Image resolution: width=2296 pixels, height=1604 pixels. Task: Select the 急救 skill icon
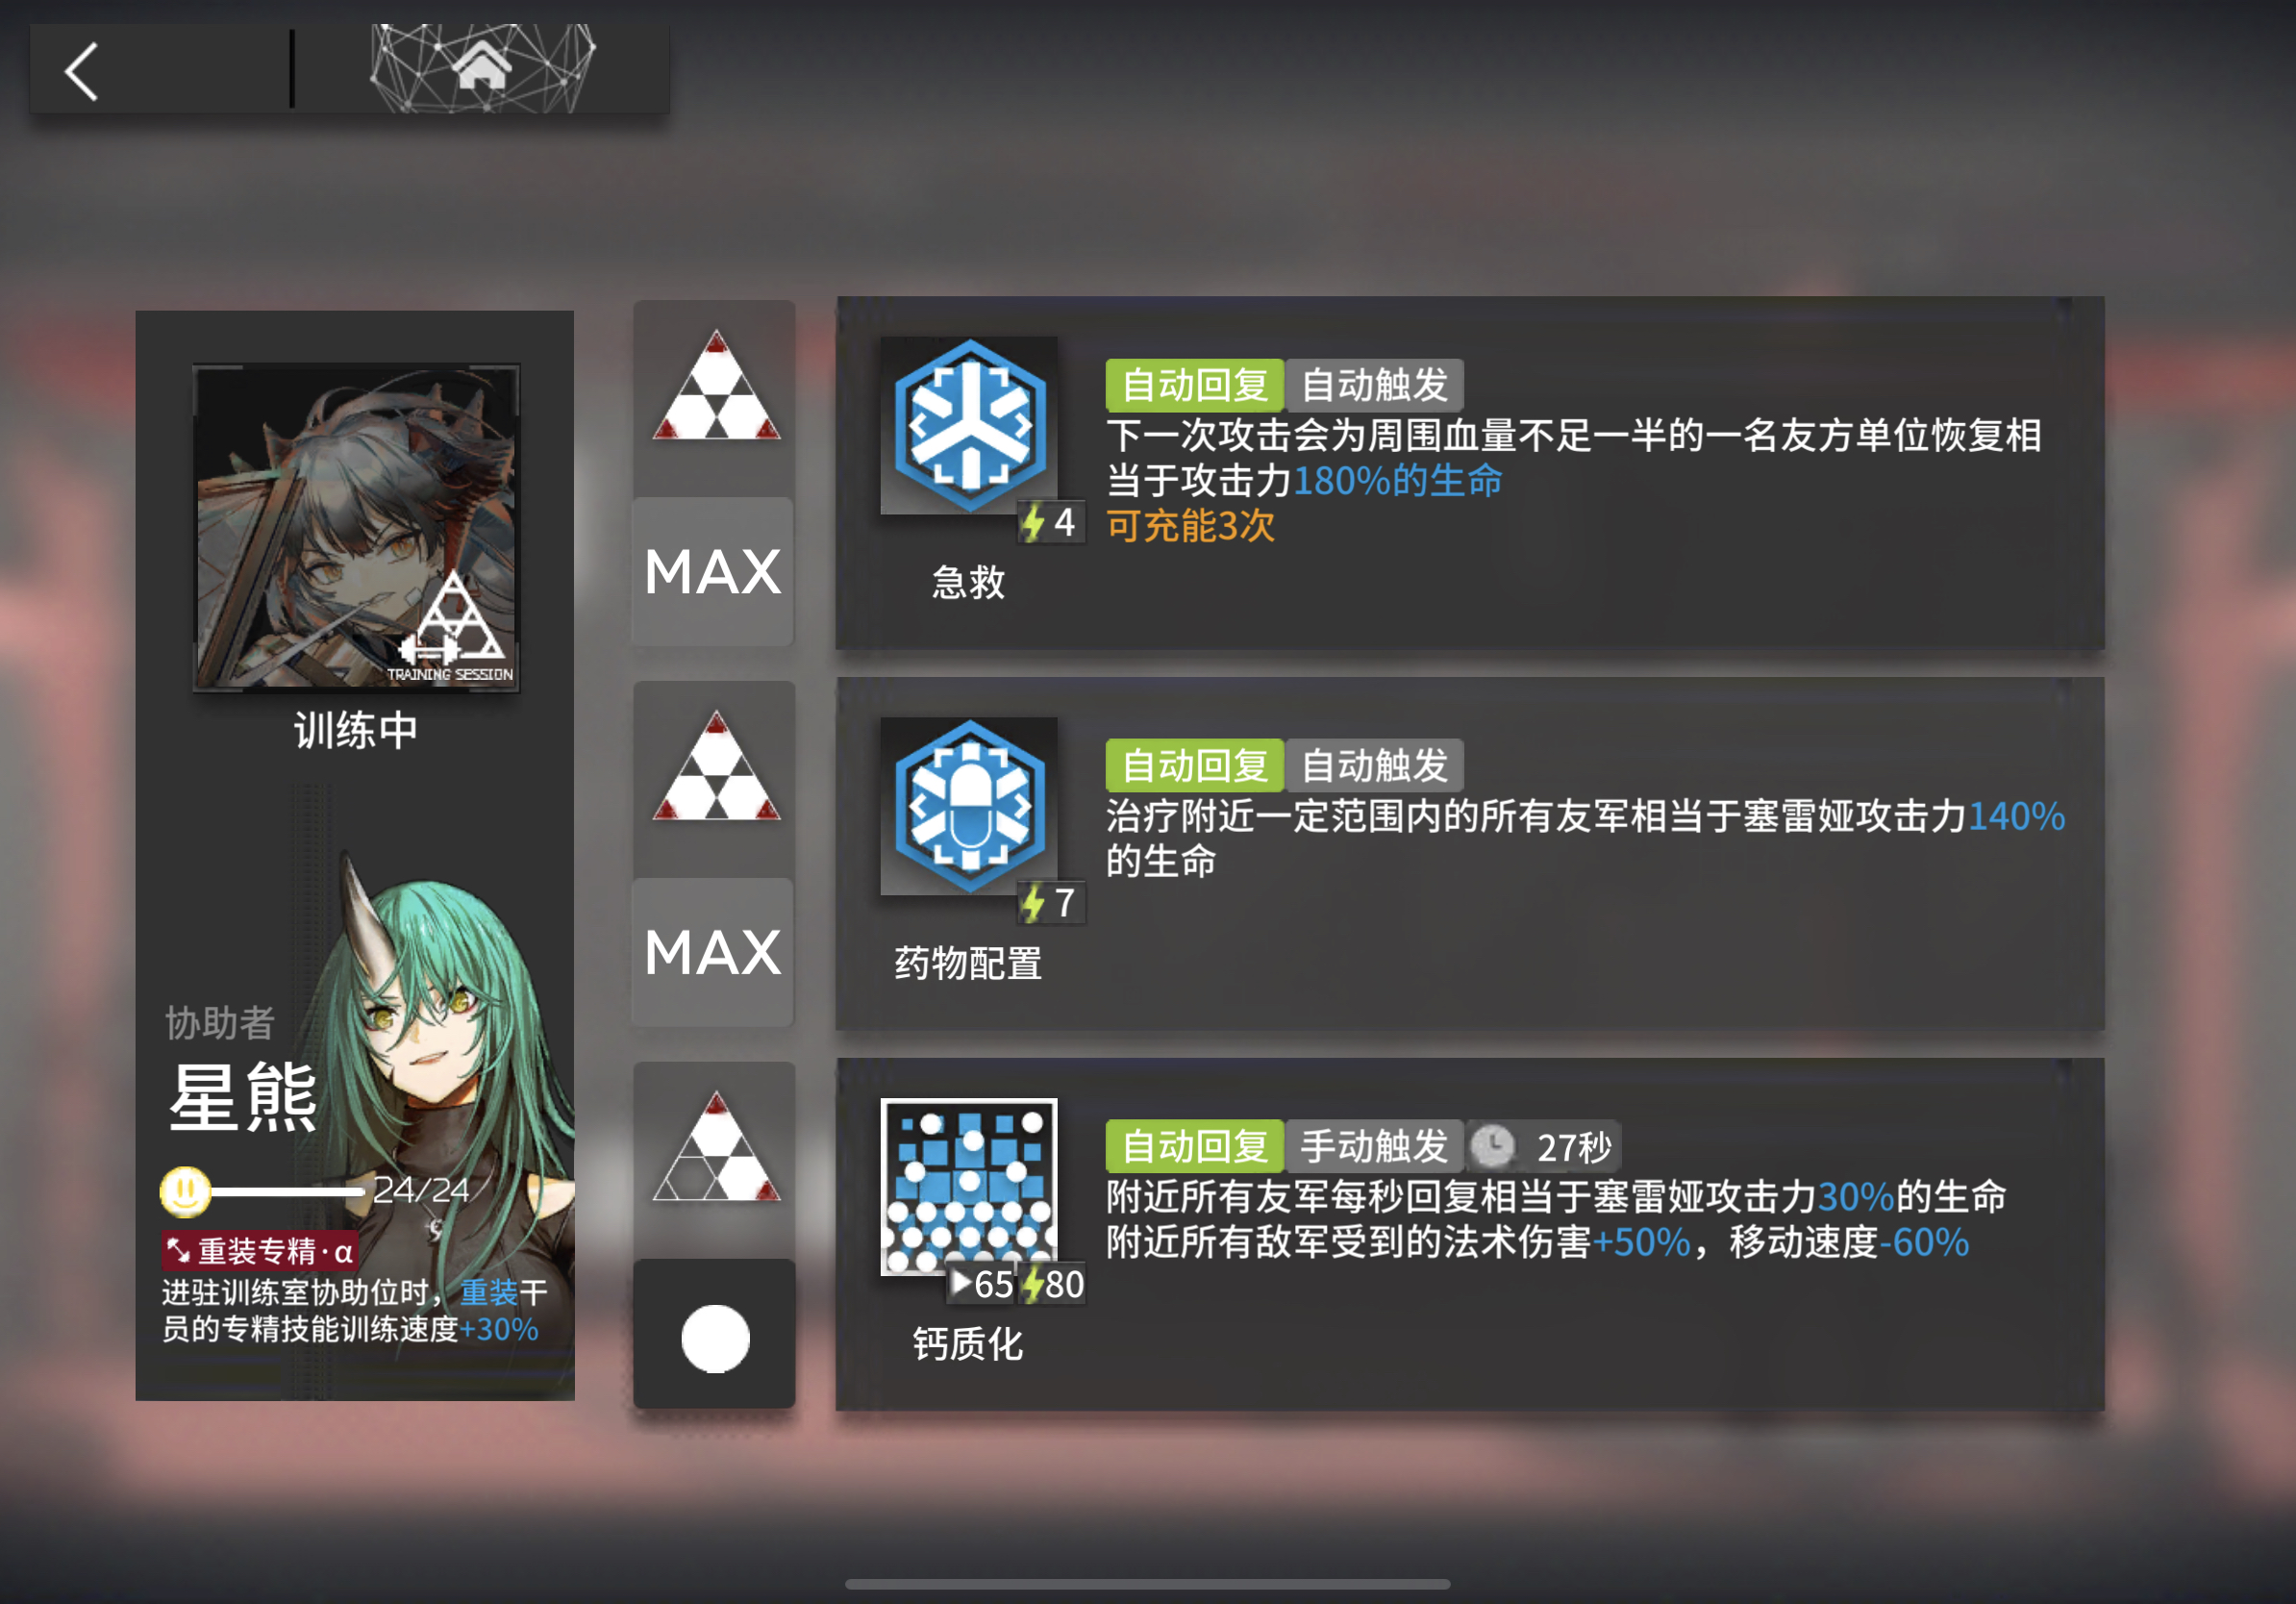point(968,425)
